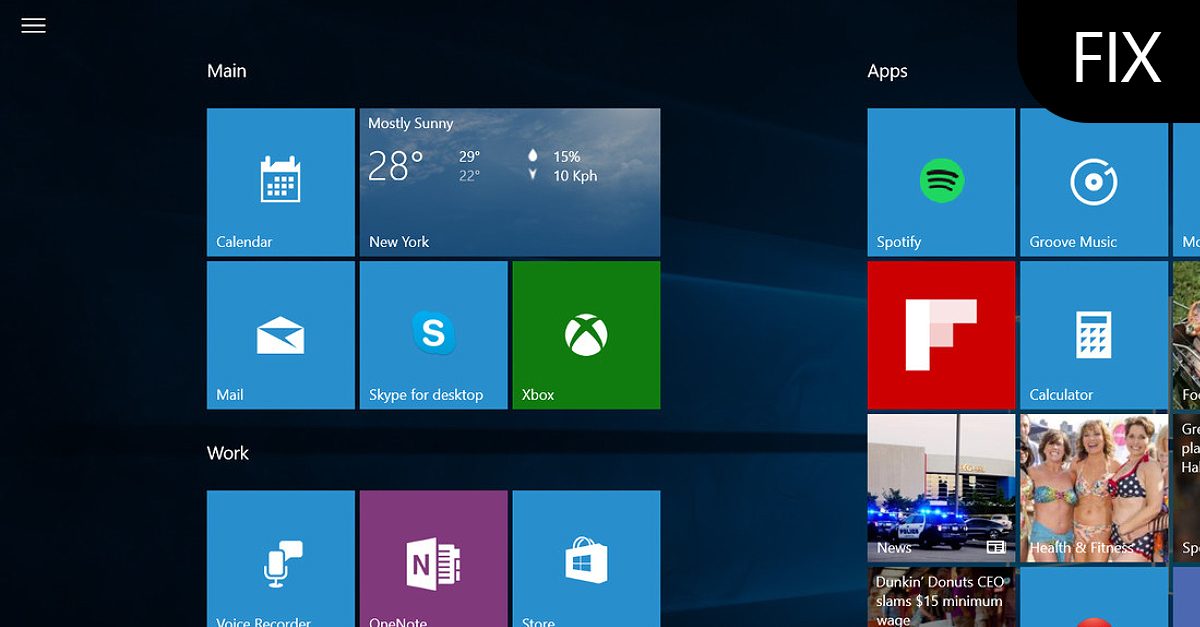Launch the Mail app tile
The image size is (1200, 627).
280,335
